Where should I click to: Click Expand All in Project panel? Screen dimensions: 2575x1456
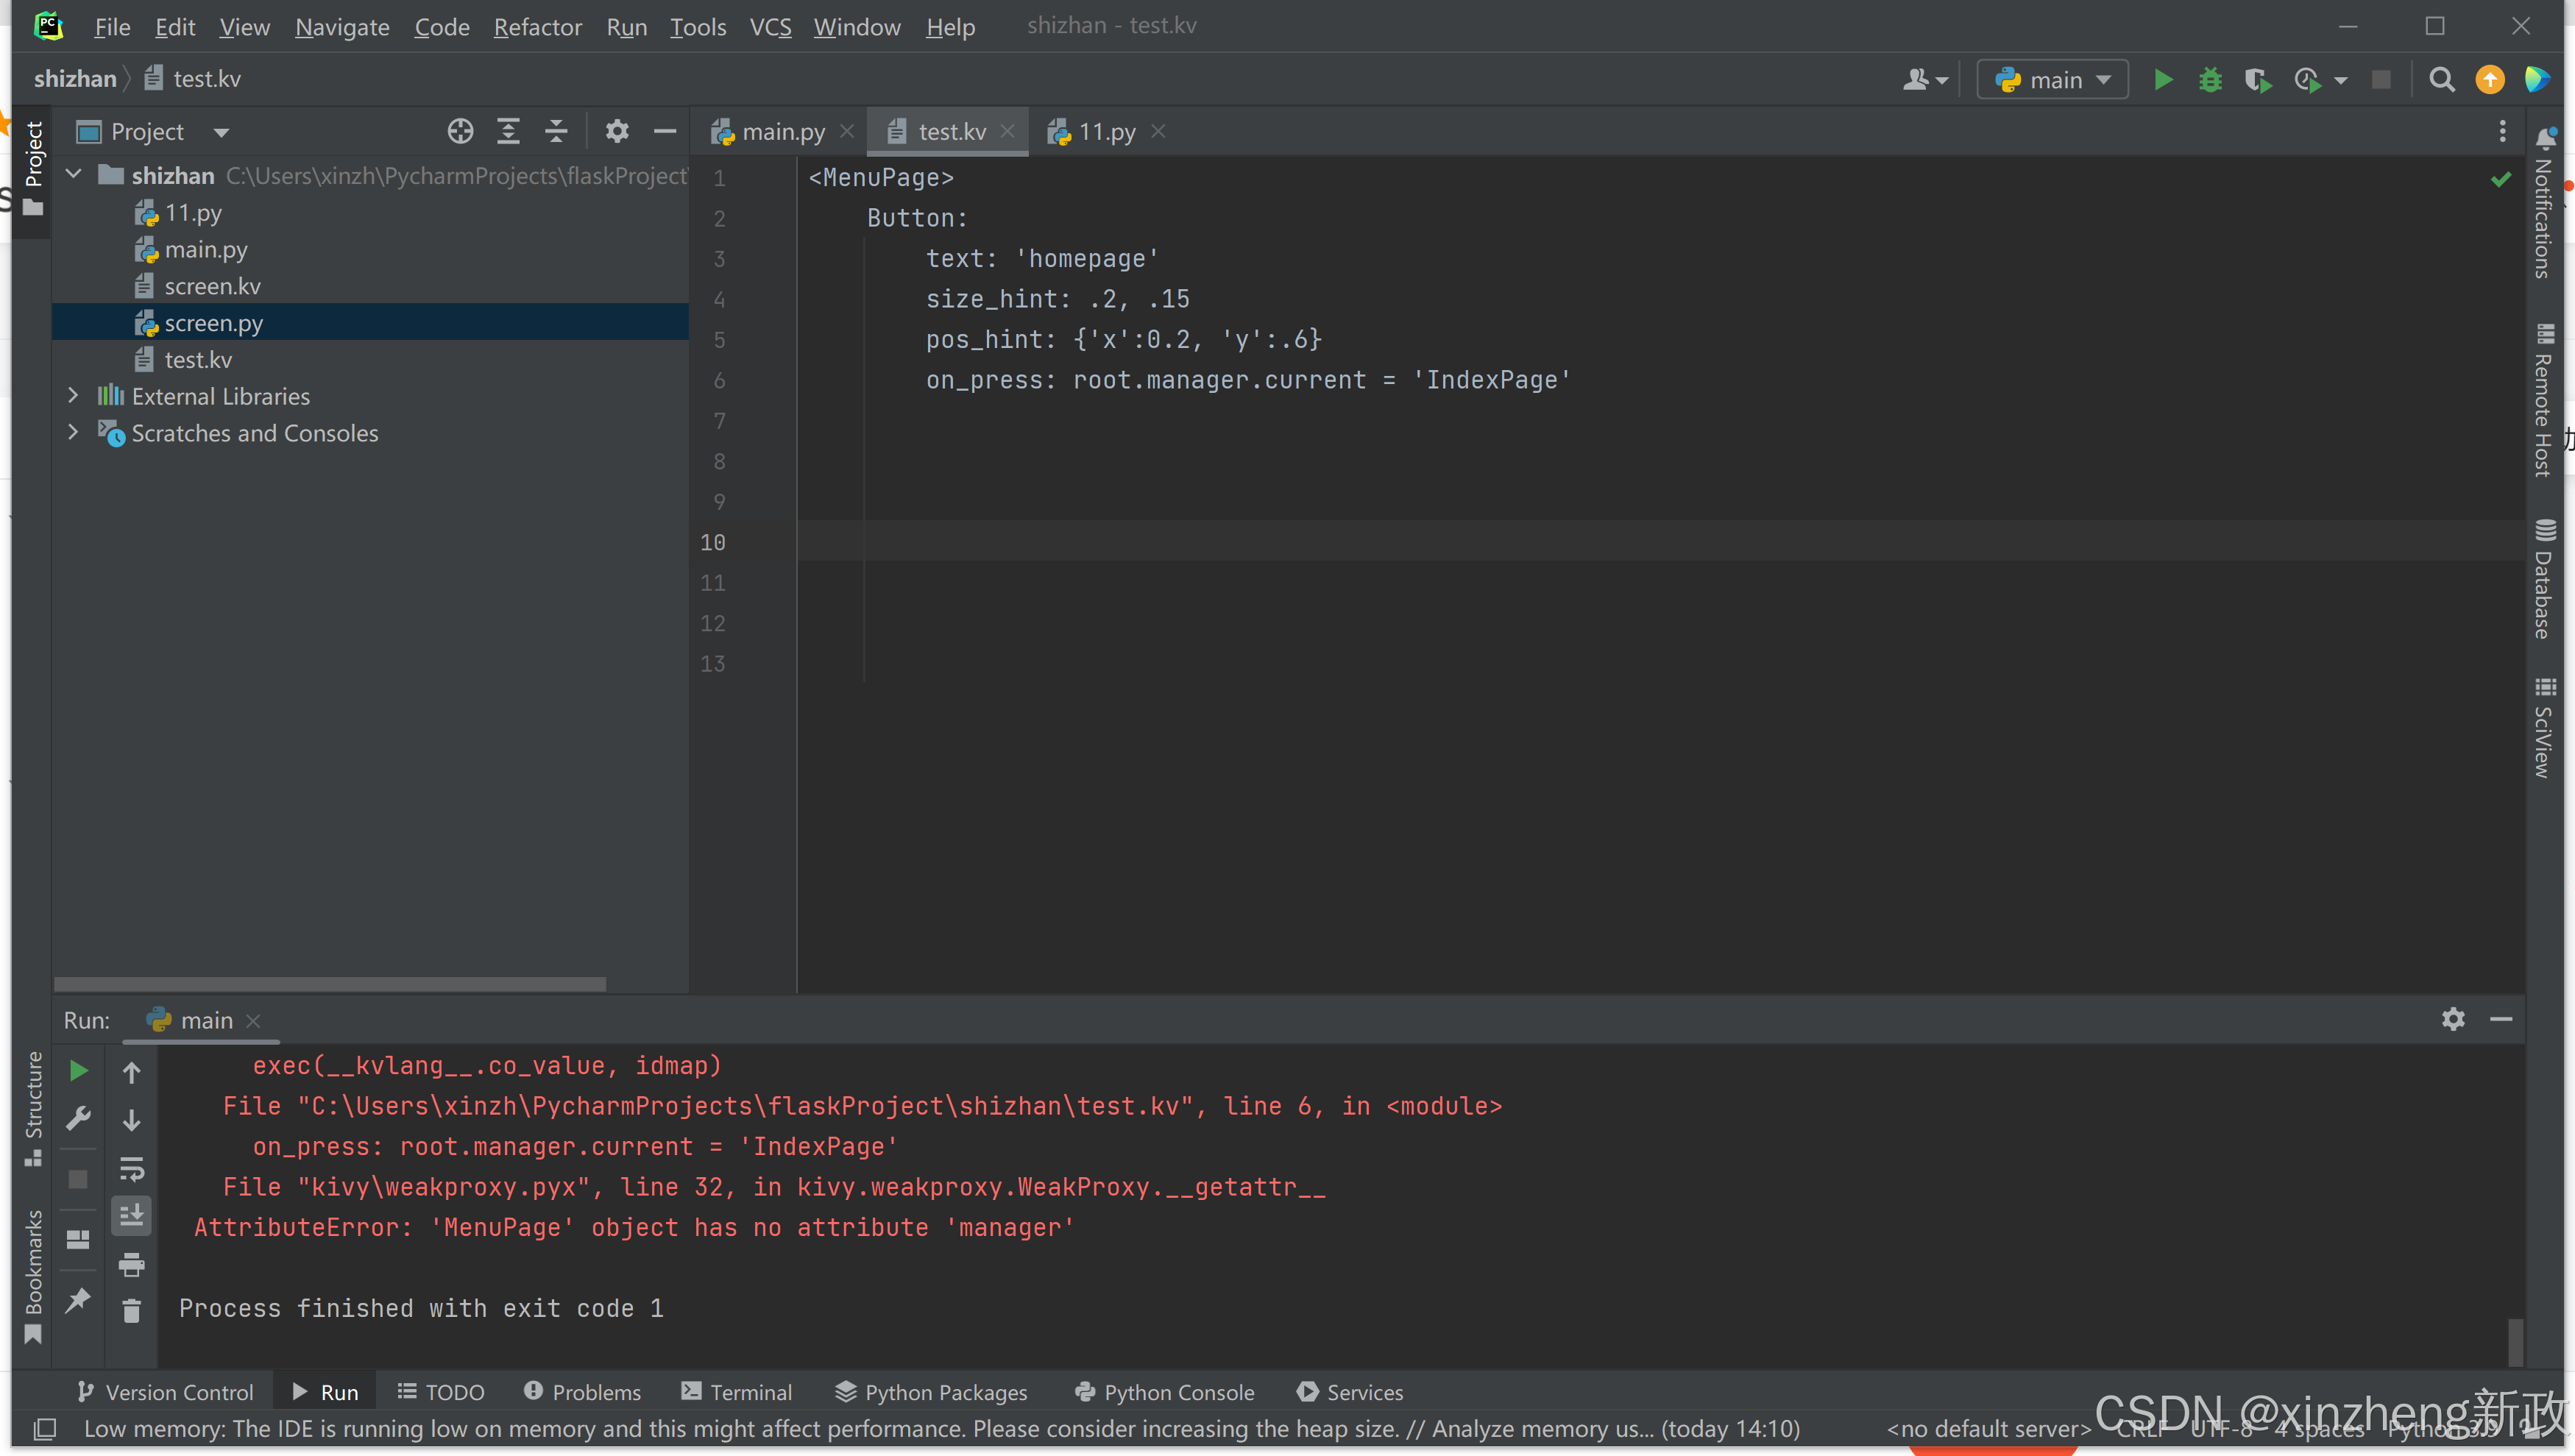[508, 131]
